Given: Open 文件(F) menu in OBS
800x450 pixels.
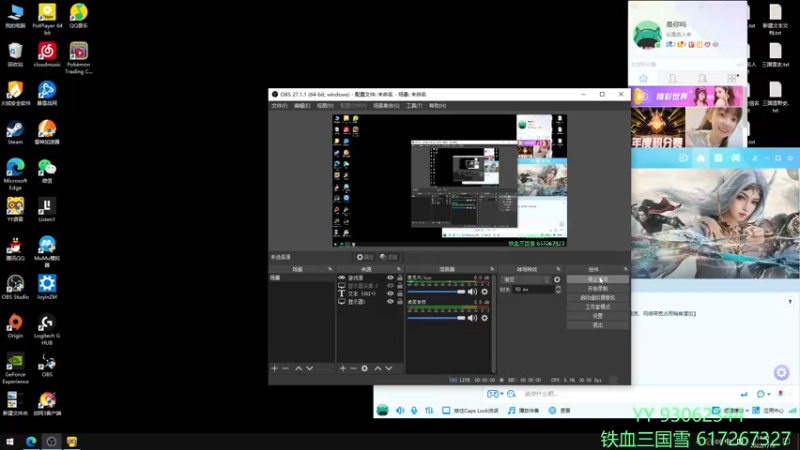Looking at the screenshot, I should [279, 106].
